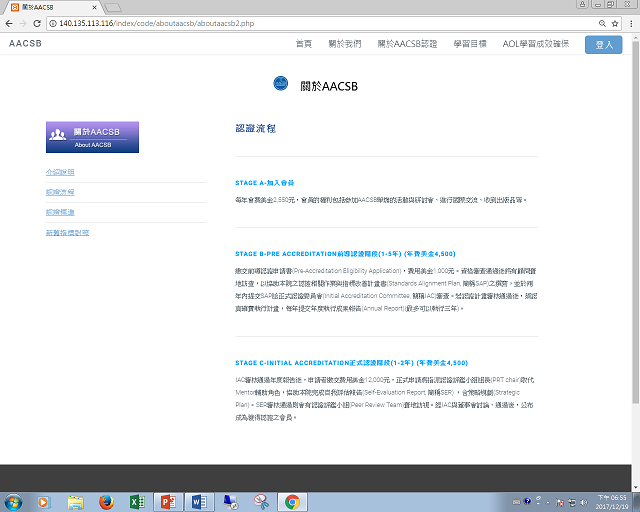Close the 關於AACSB browser tab

[x=94, y=7]
